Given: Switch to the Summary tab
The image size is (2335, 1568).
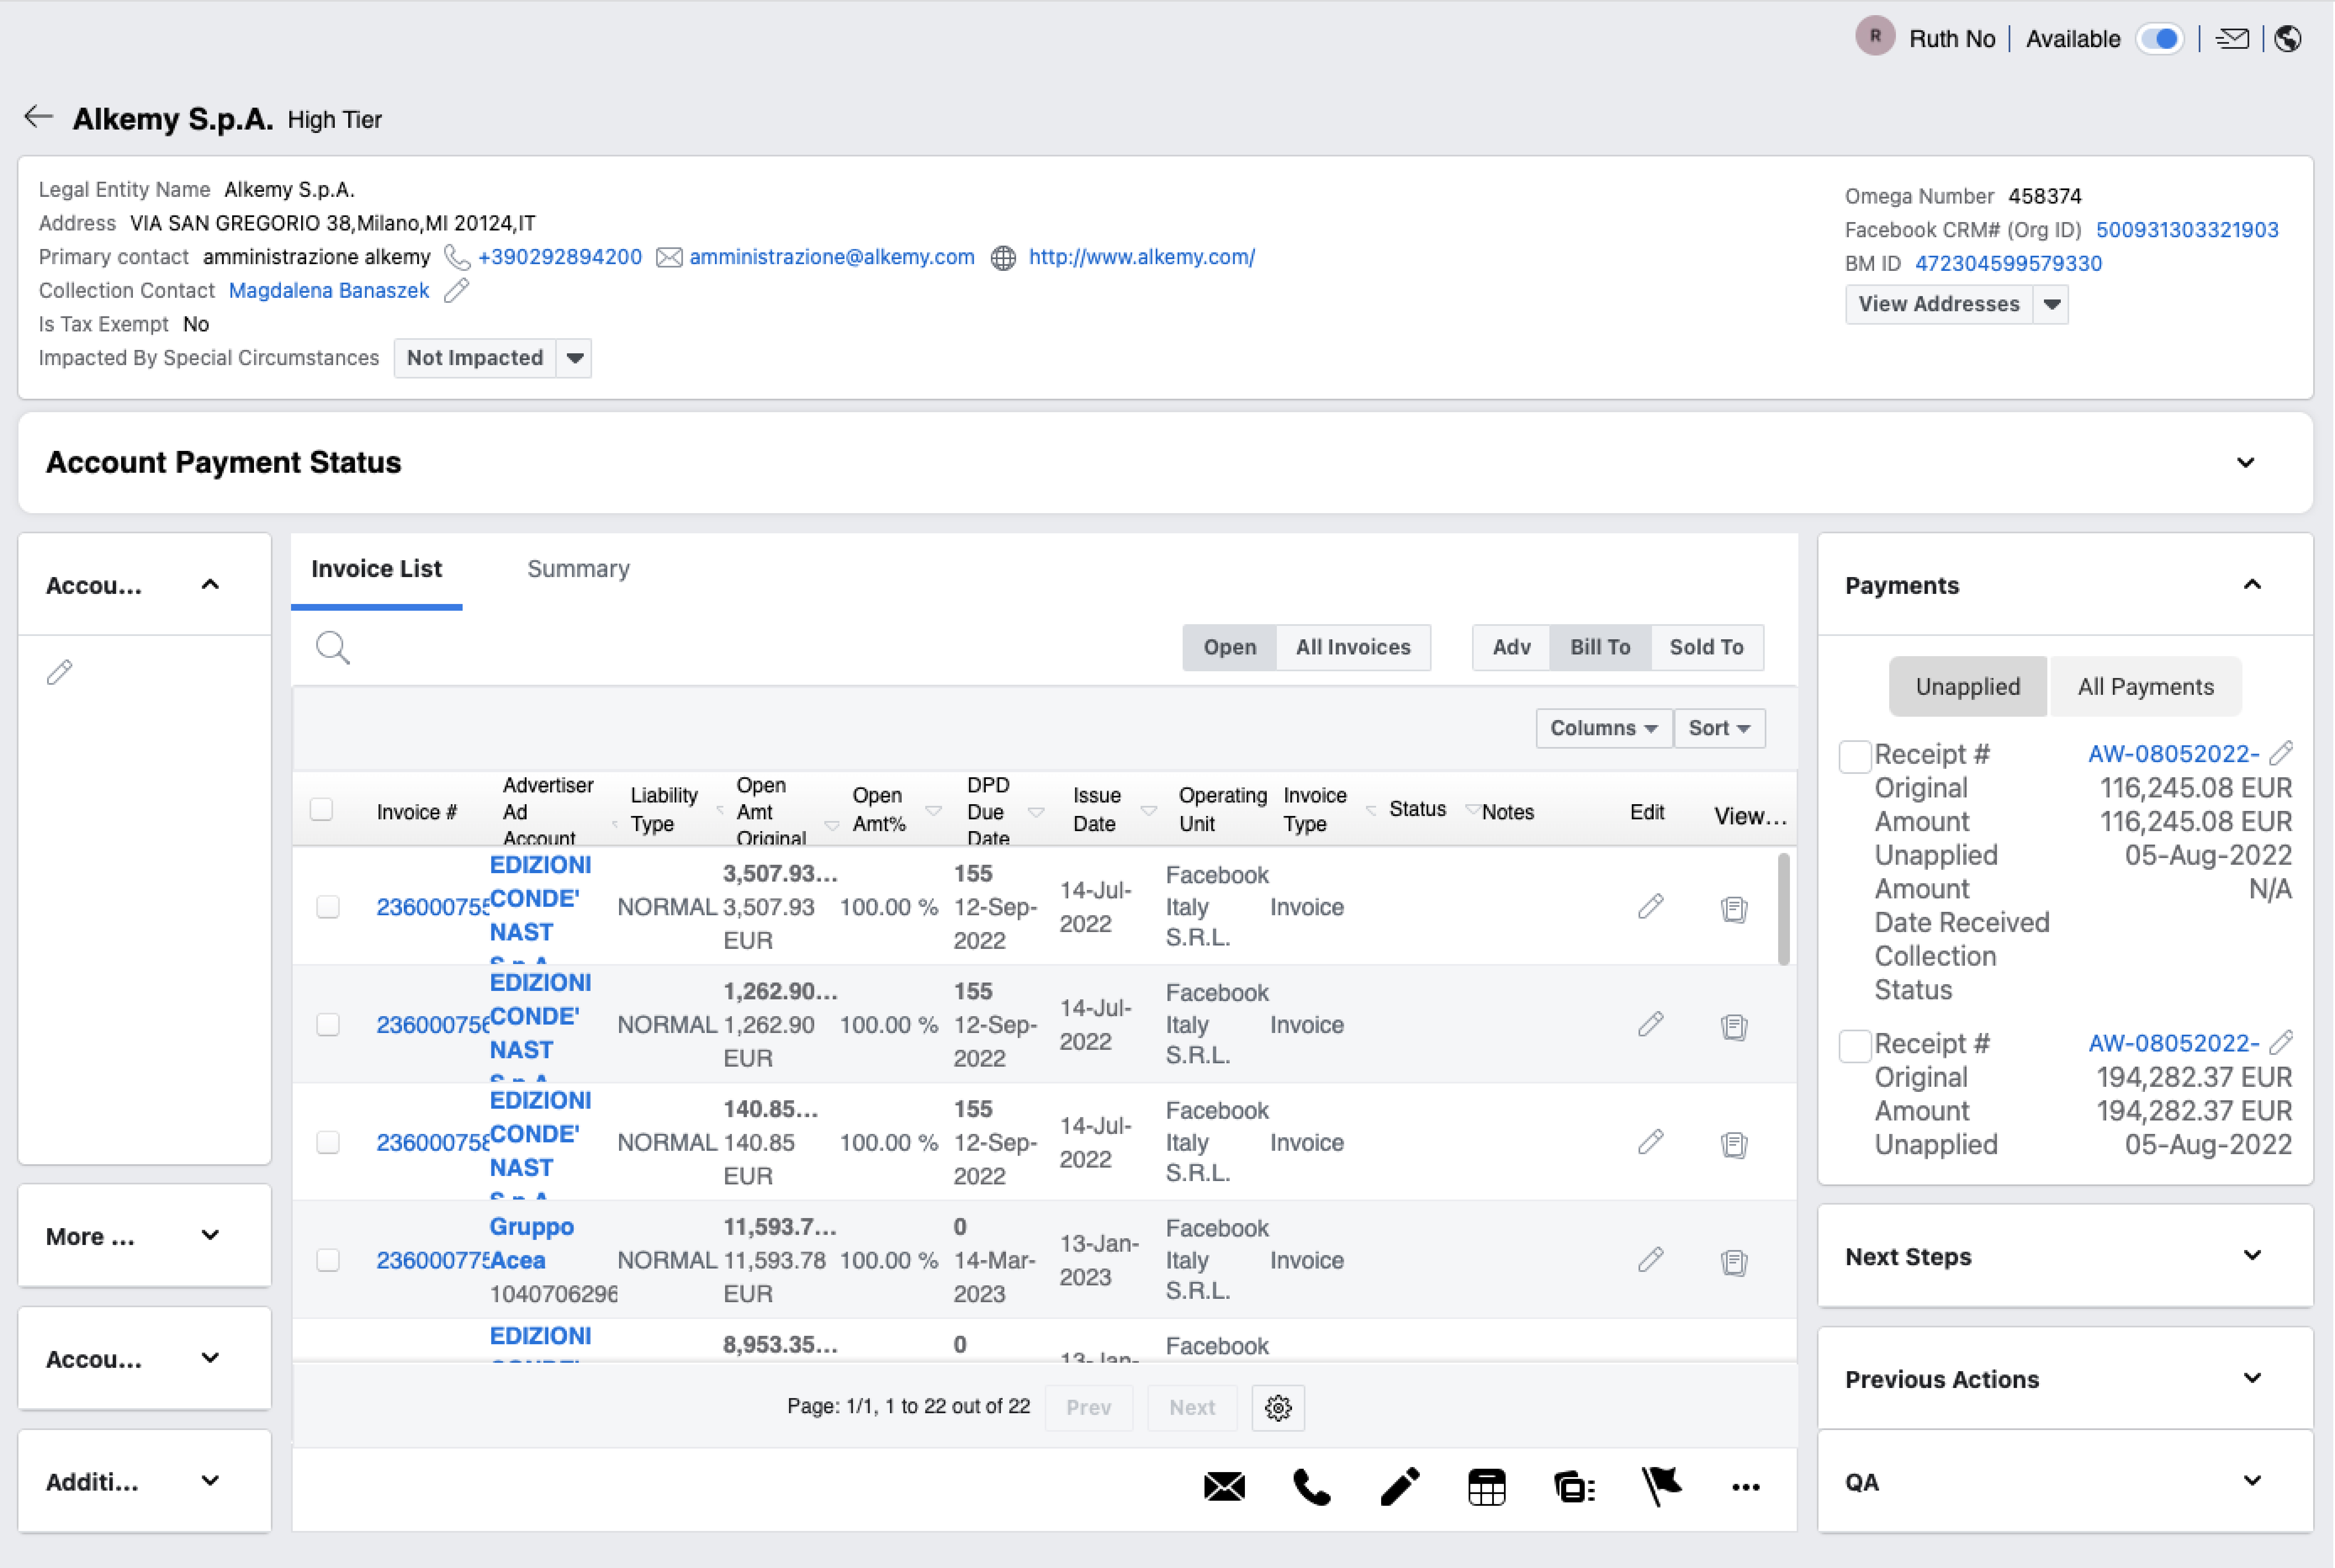Looking at the screenshot, I should [x=578, y=569].
